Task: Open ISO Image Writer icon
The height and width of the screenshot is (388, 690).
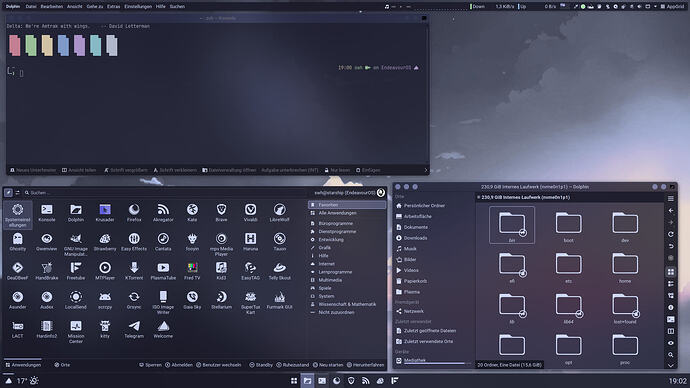Action: (x=163, y=302)
